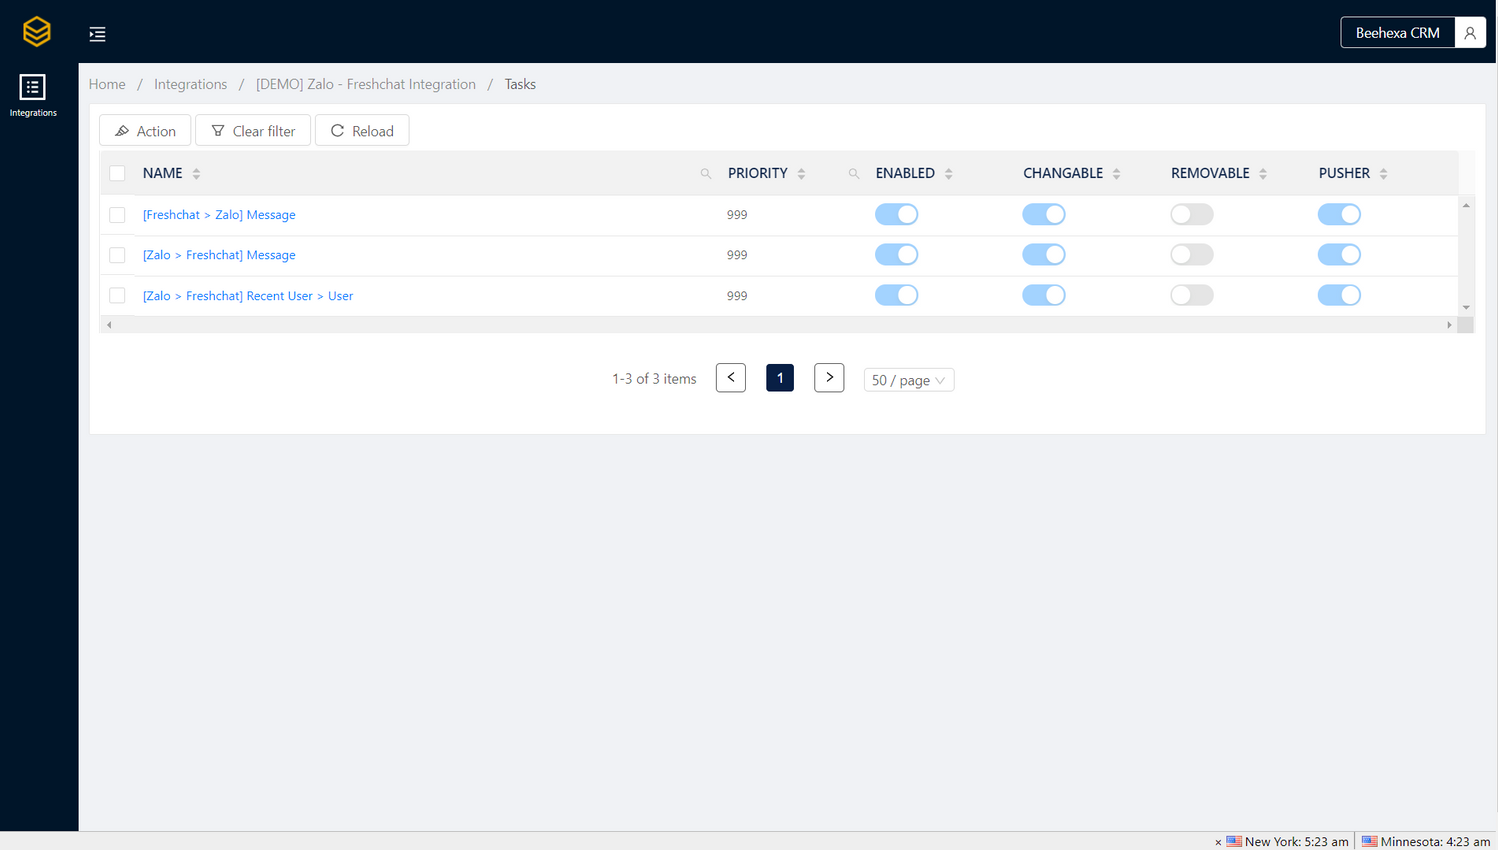Check the select-all checkbox in the table header
This screenshot has width=1498, height=850.
pyautogui.click(x=117, y=172)
